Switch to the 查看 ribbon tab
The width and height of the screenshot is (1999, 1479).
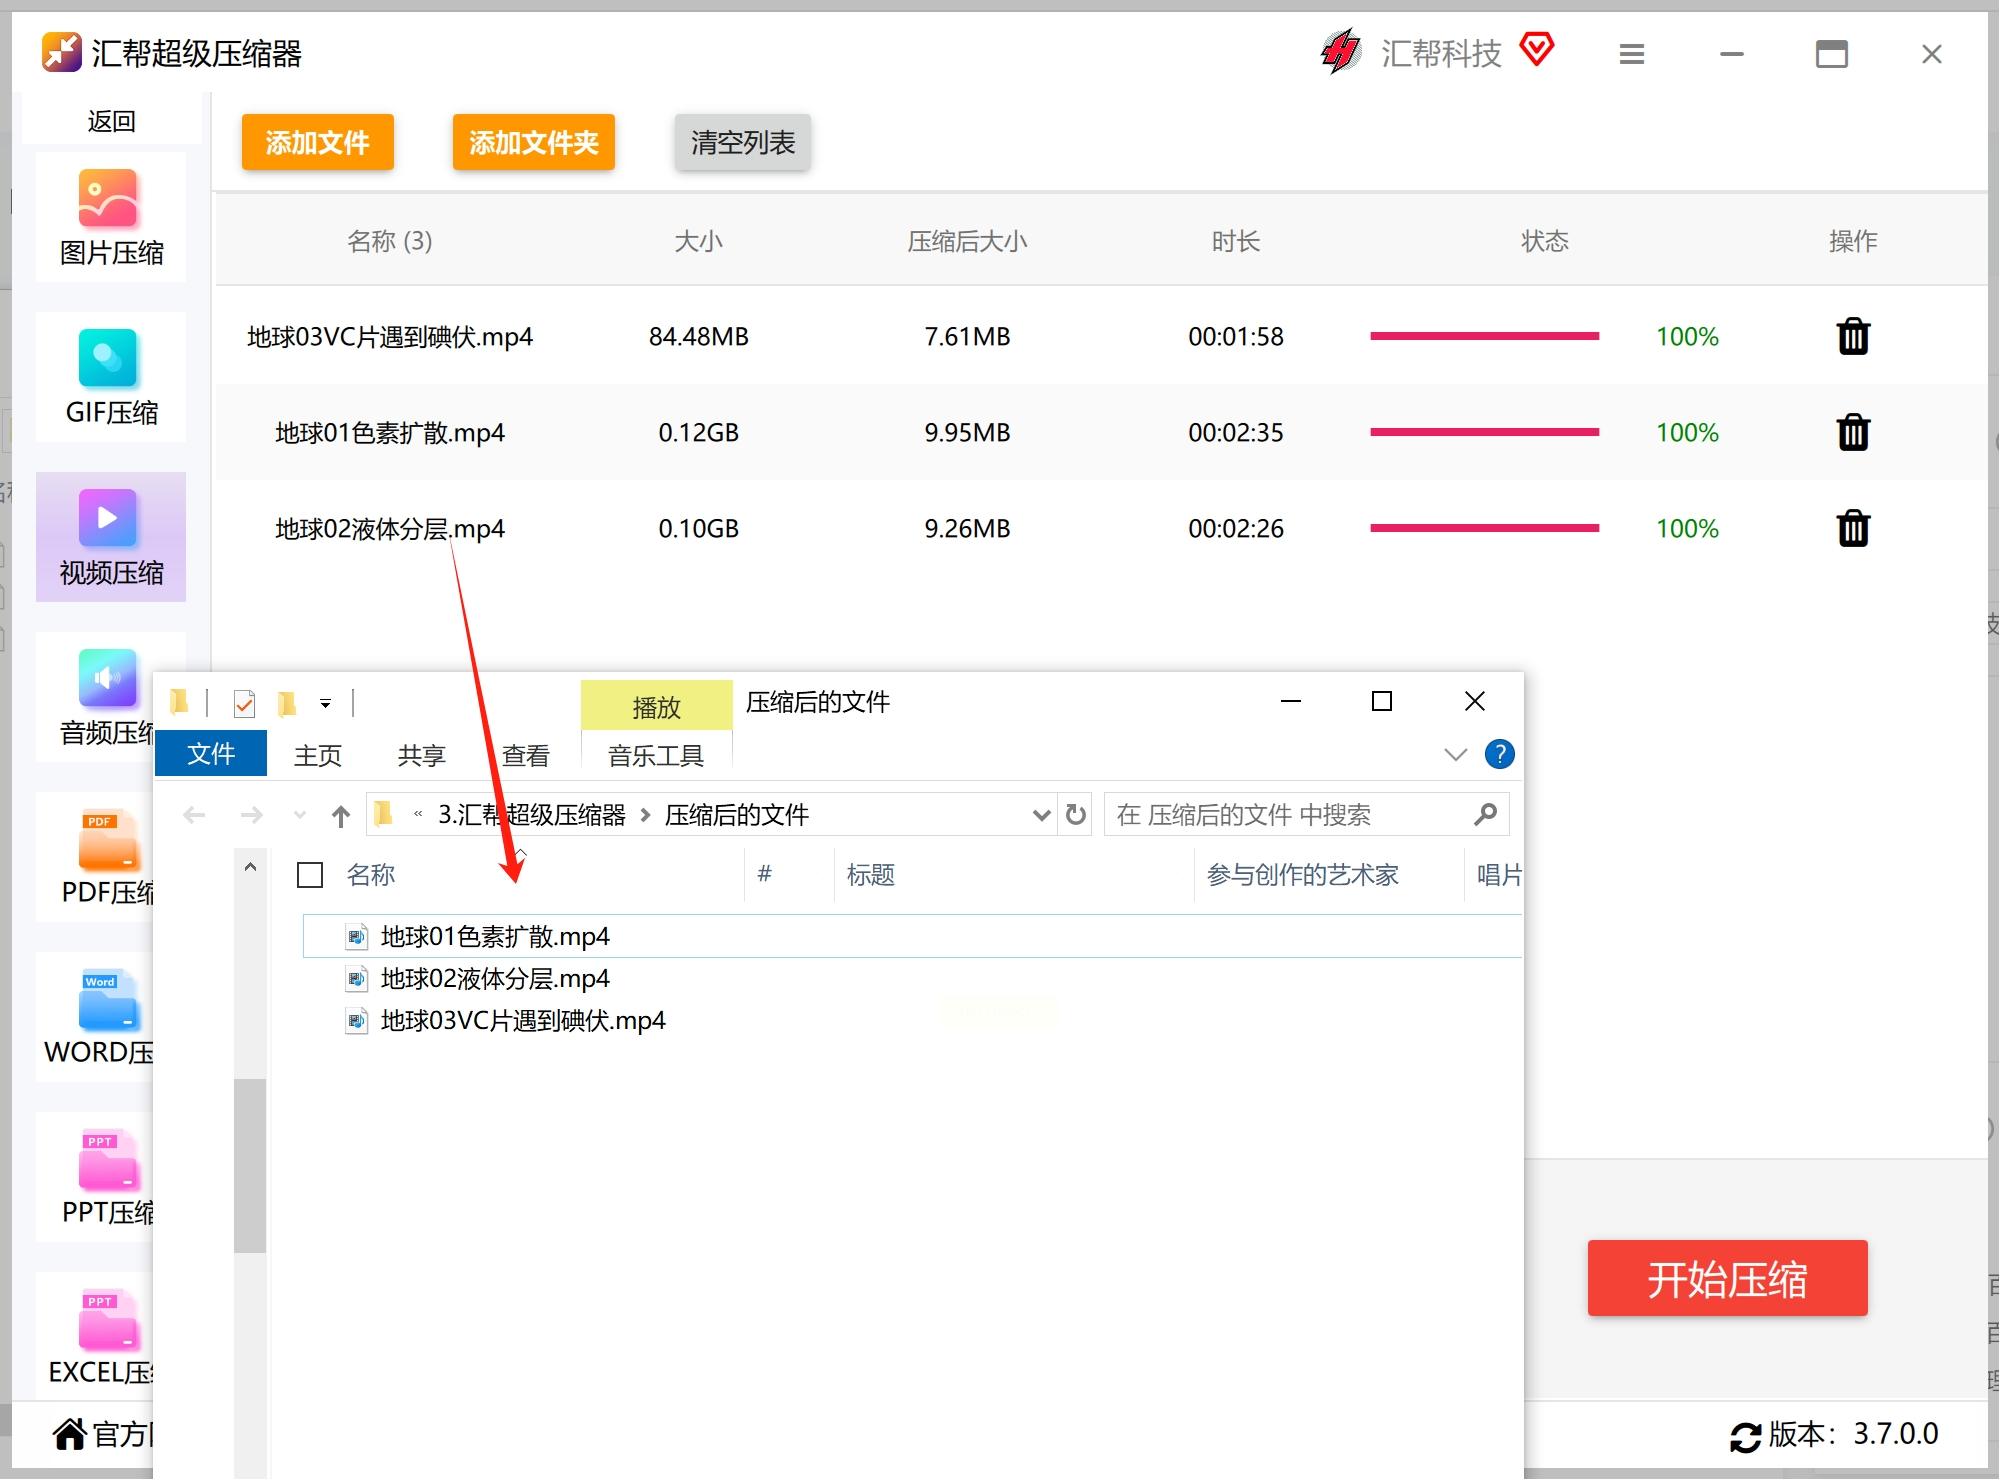[525, 756]
